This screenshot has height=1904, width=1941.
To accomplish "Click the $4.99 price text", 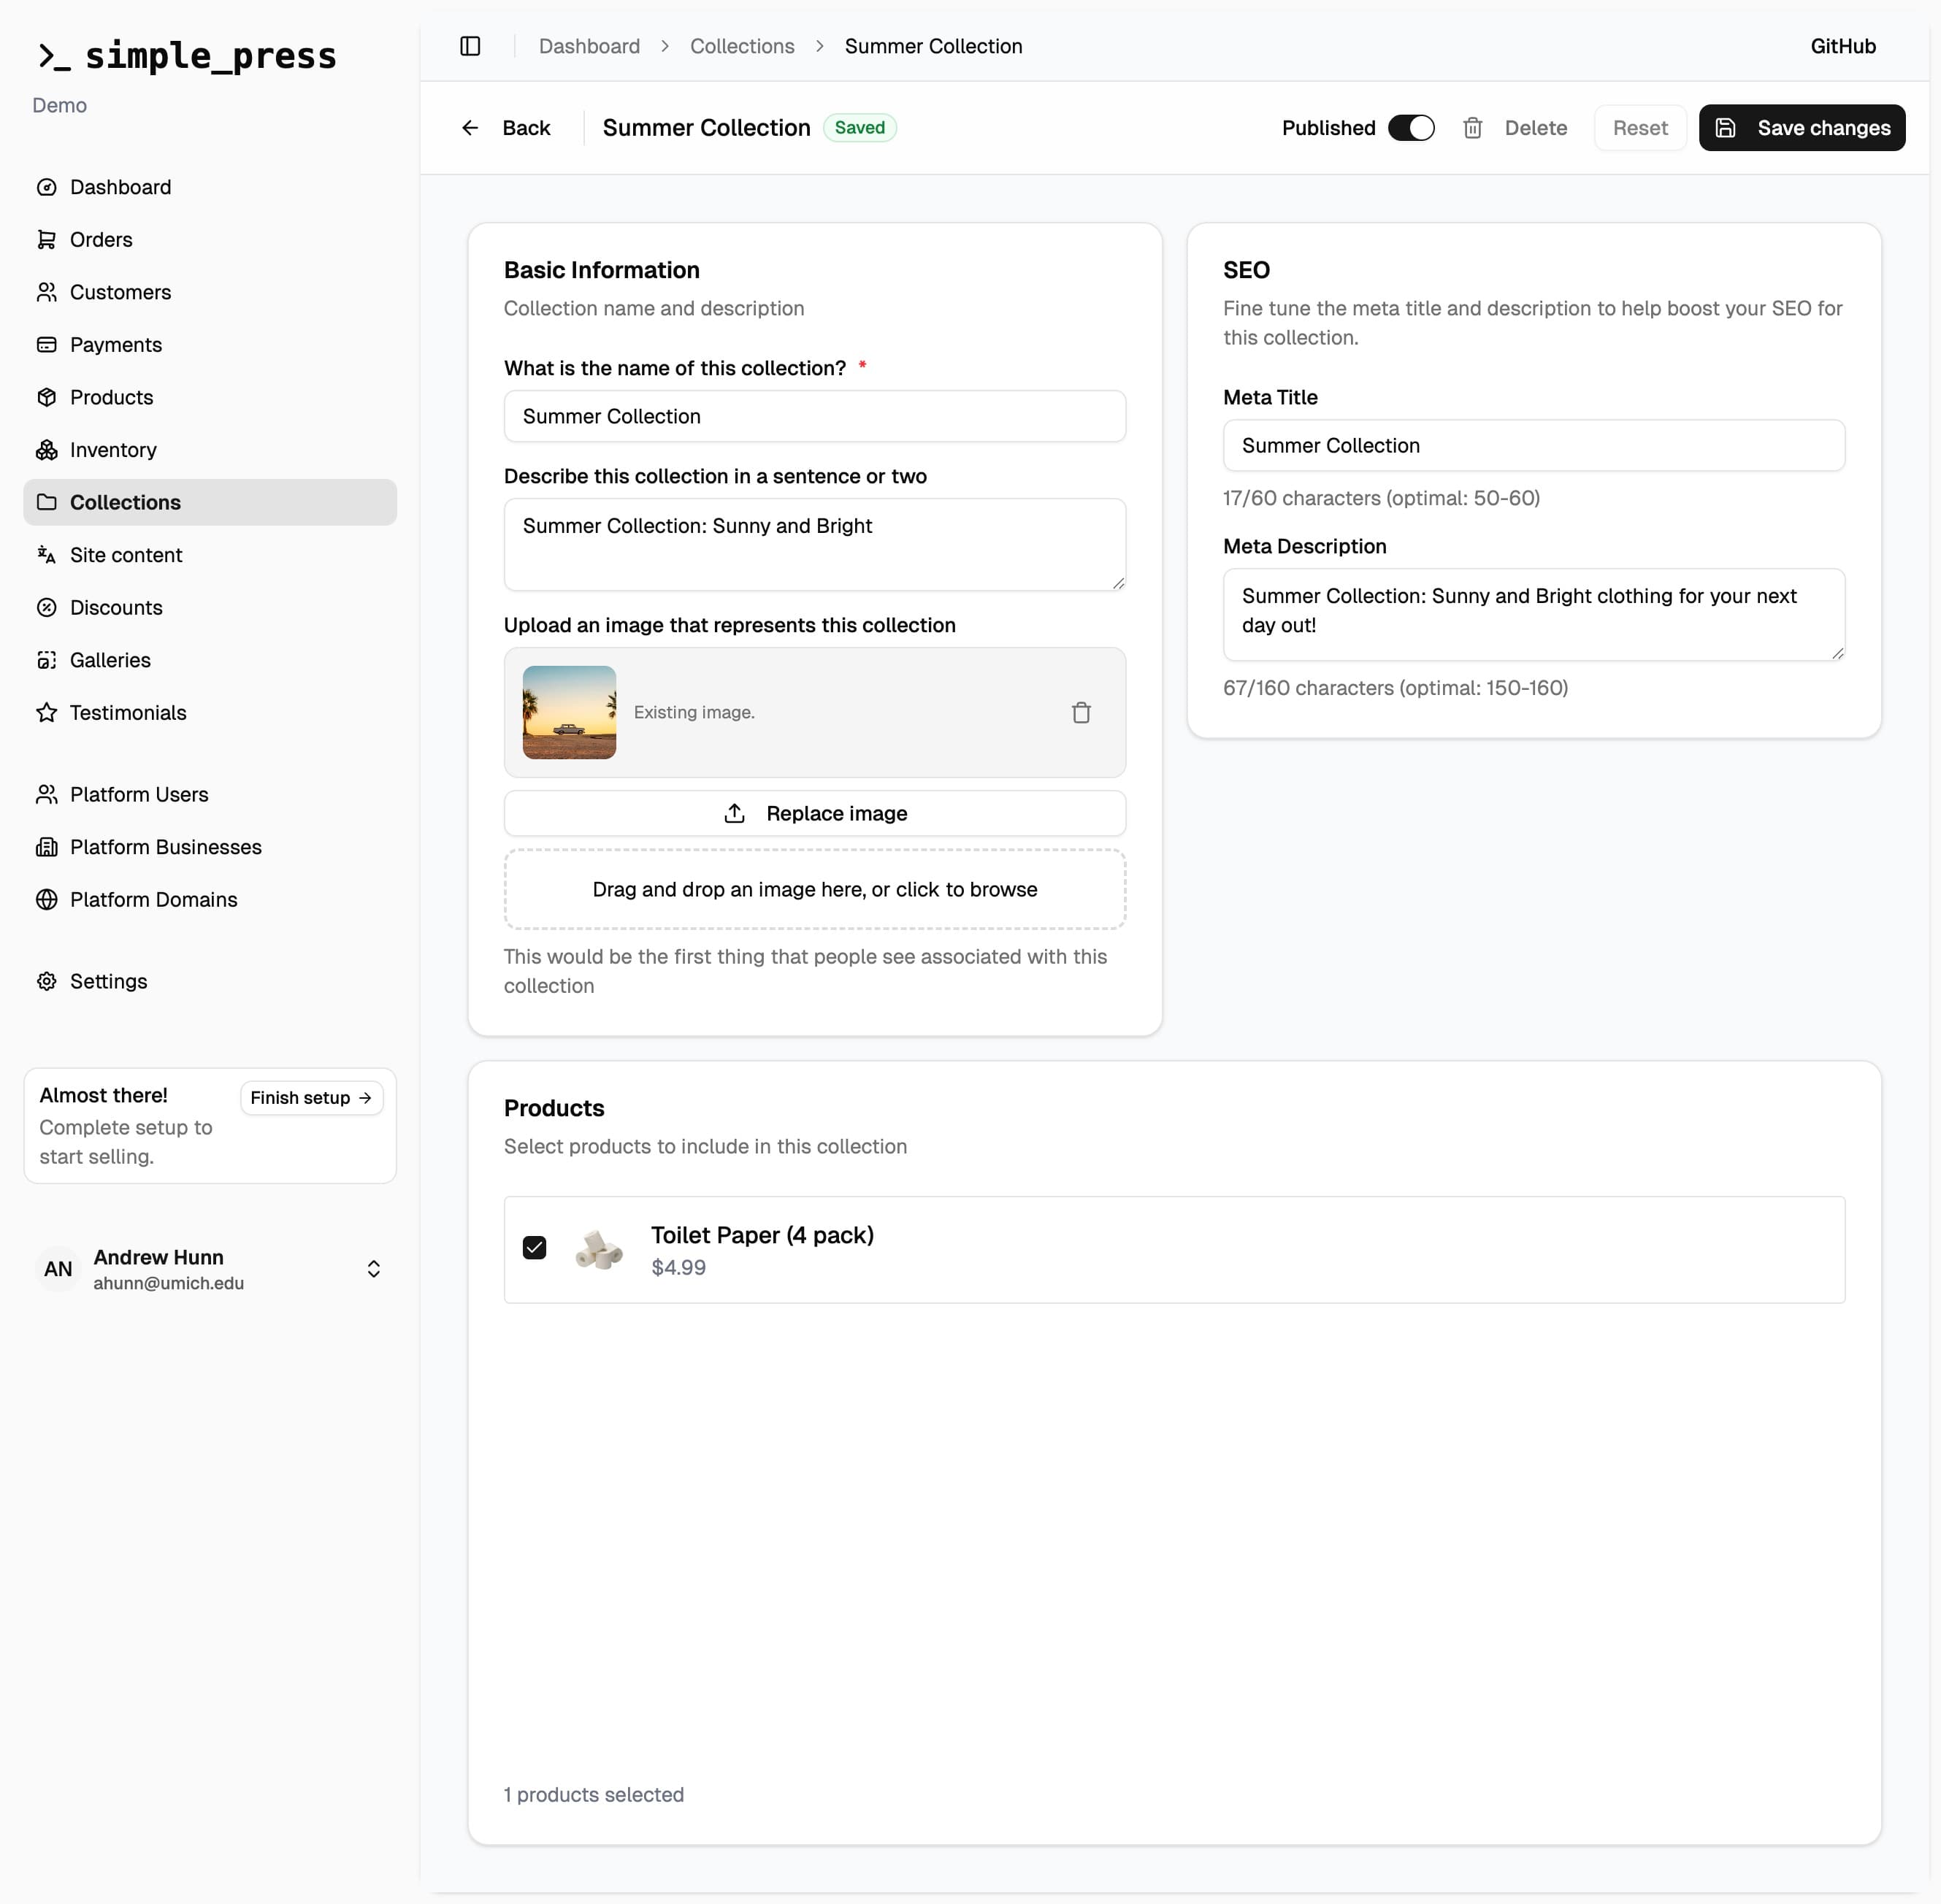I will (678, 1267).
